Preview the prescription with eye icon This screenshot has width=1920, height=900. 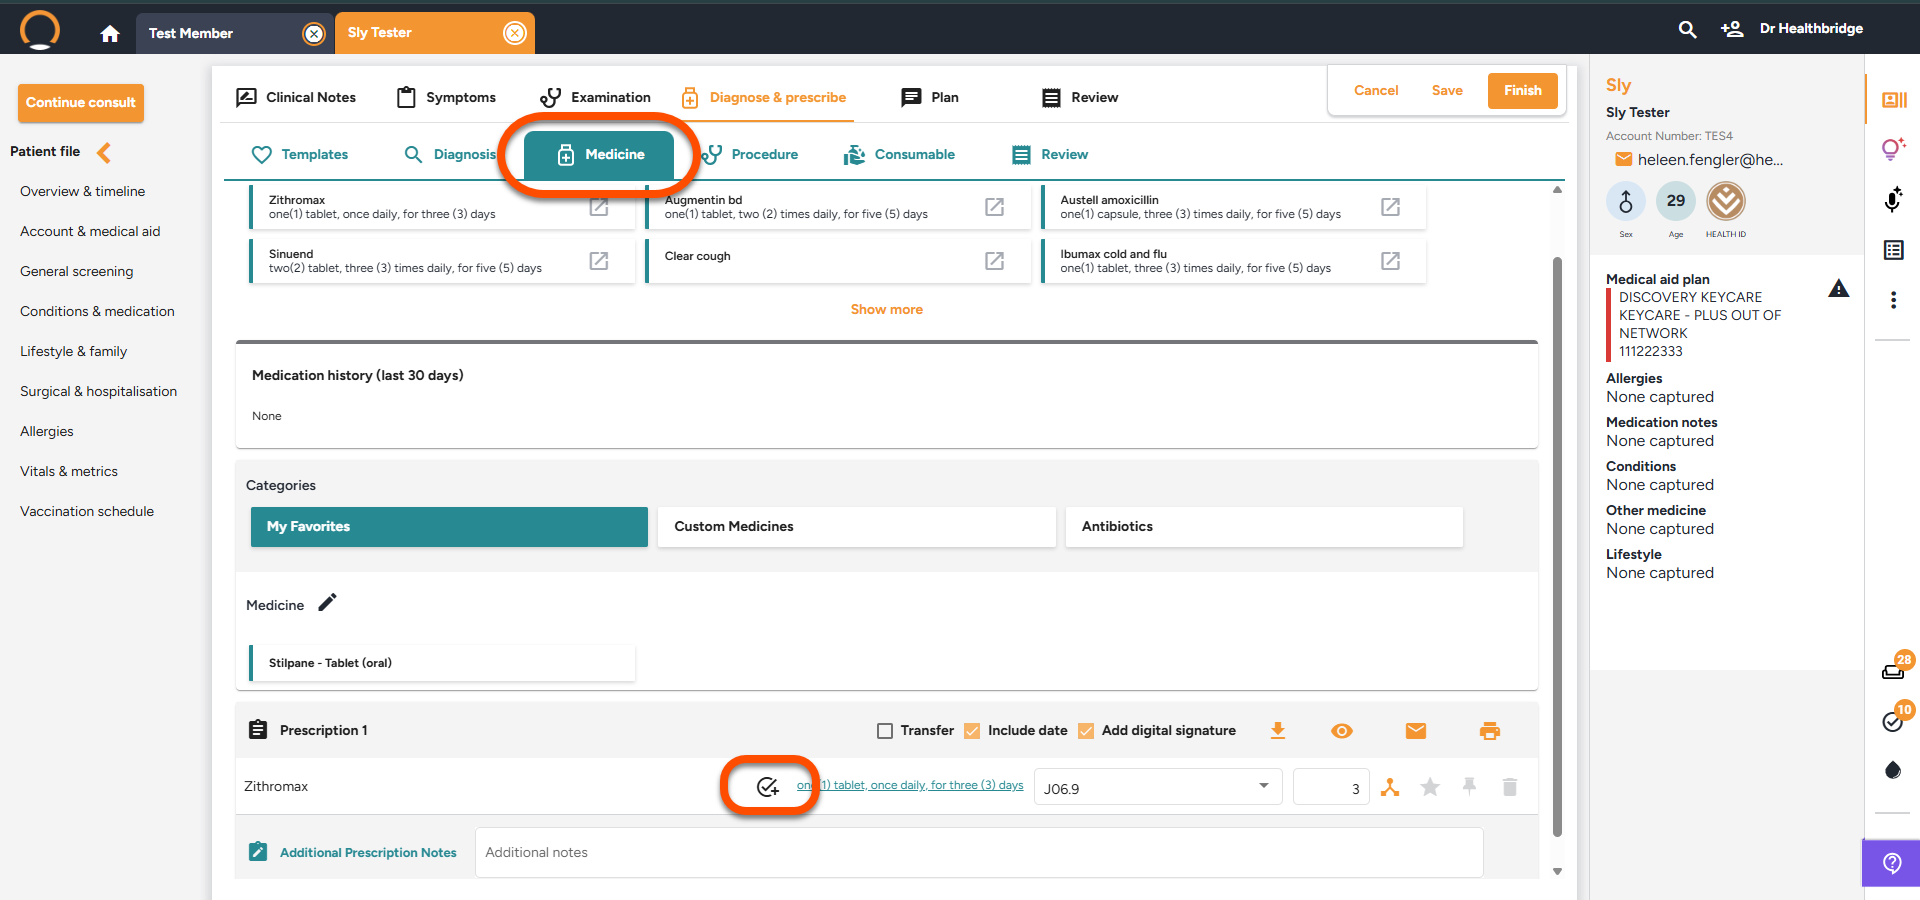tap(1342, 731)
